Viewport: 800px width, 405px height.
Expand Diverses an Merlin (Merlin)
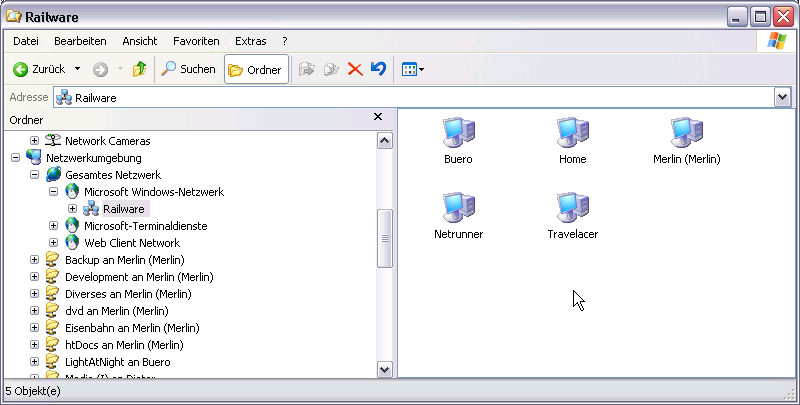(34, 294)
